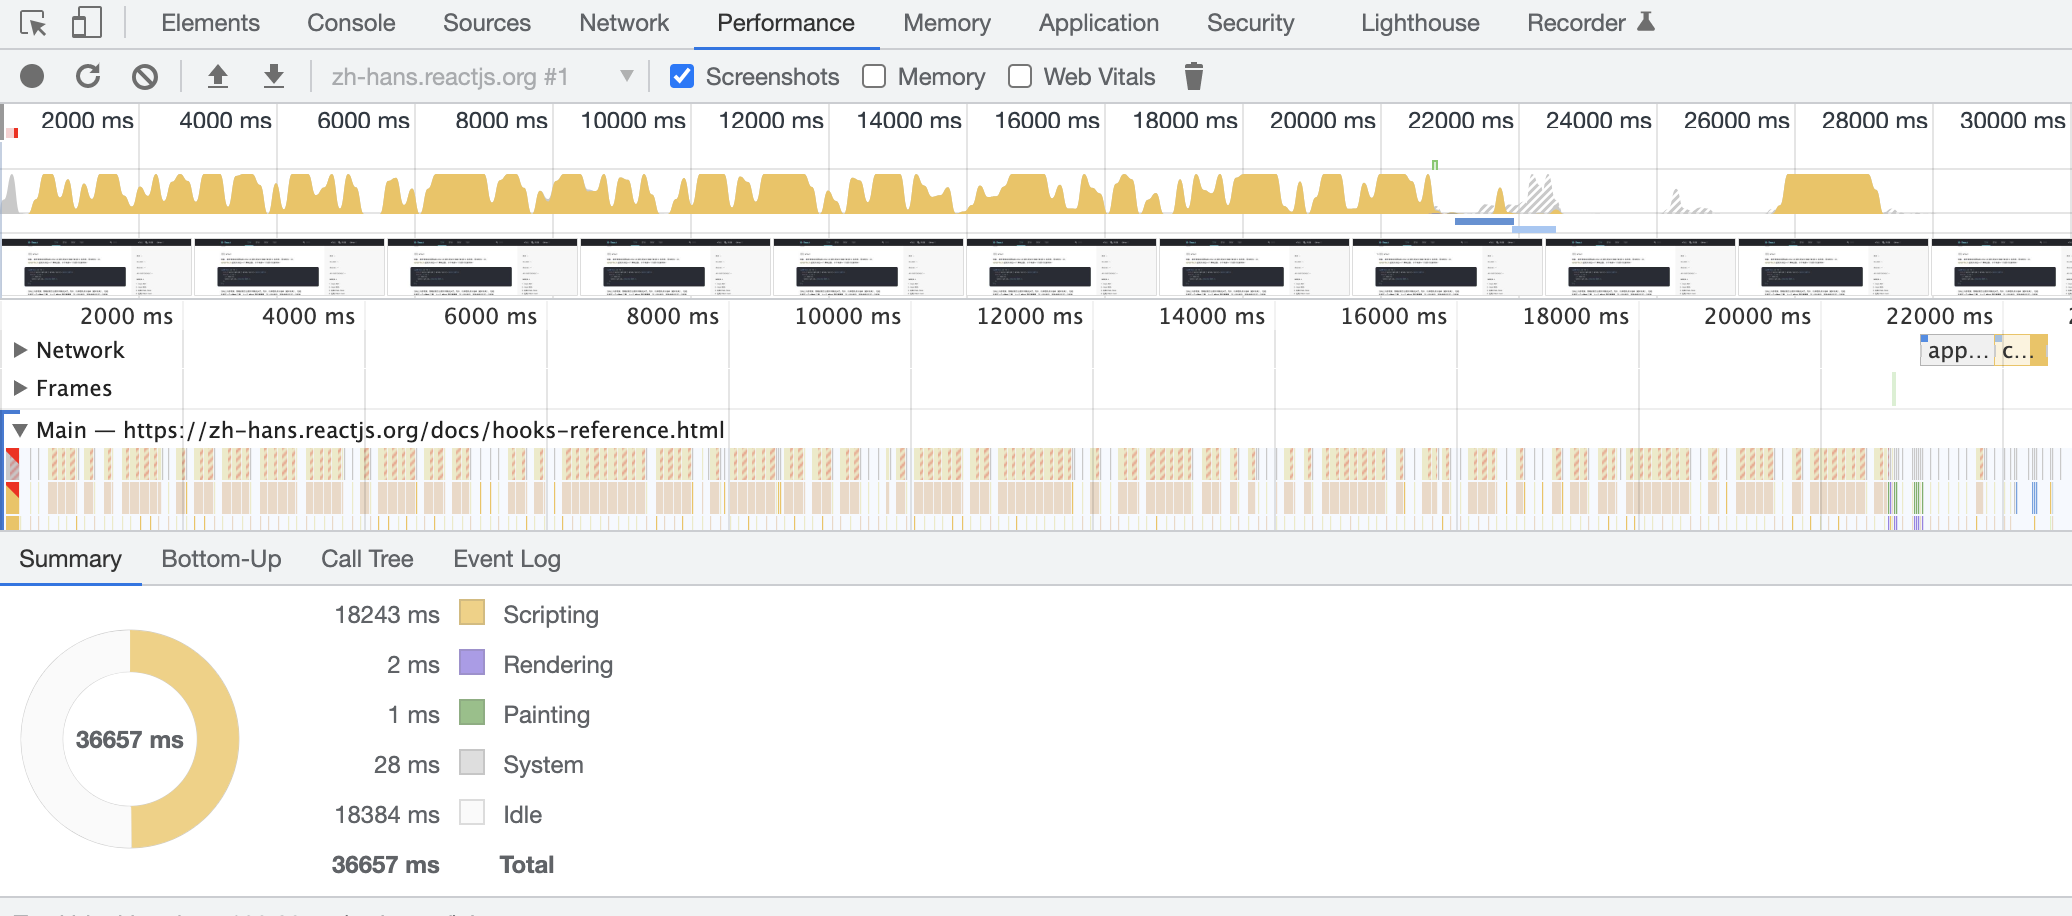The height and width of the screenshot is (916, 2072).
Task: Click the reload and profile icon
Action: tap(88, 76)
